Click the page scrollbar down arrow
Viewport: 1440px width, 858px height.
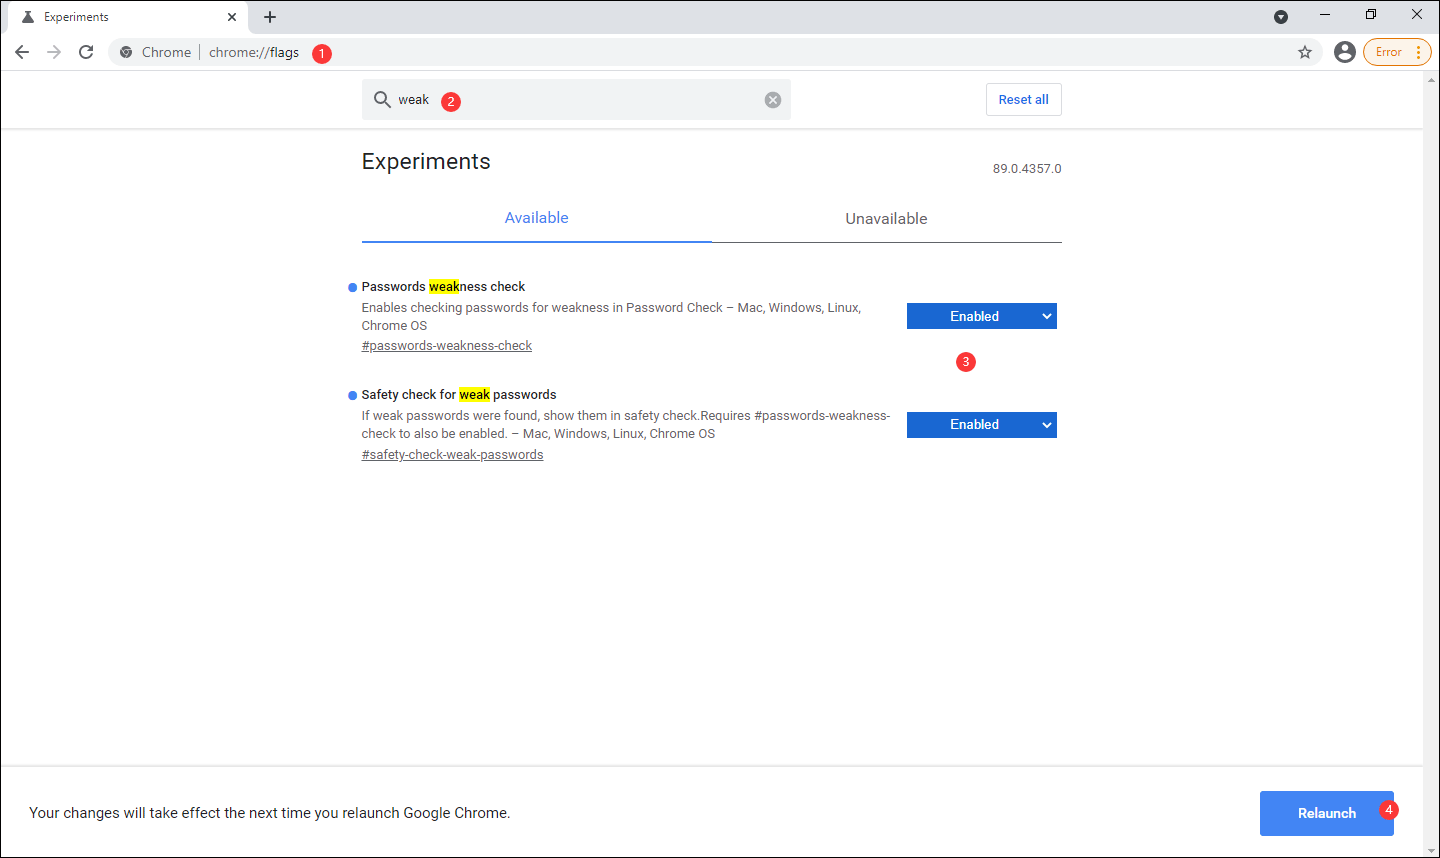[x=1433, y=849]
